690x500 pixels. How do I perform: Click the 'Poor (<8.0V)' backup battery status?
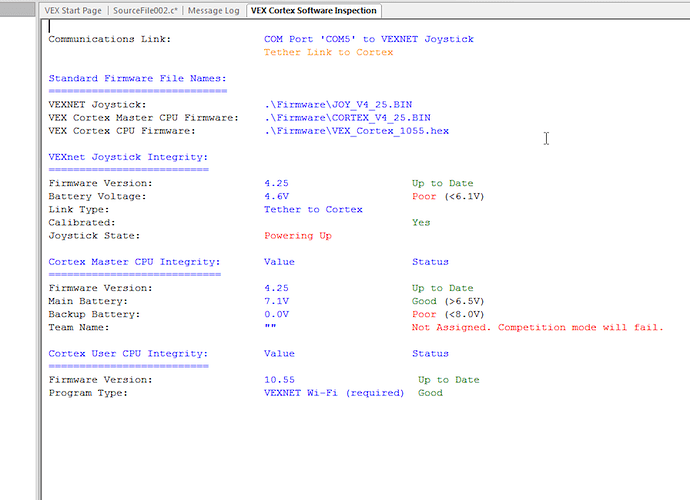pos(448,315)
